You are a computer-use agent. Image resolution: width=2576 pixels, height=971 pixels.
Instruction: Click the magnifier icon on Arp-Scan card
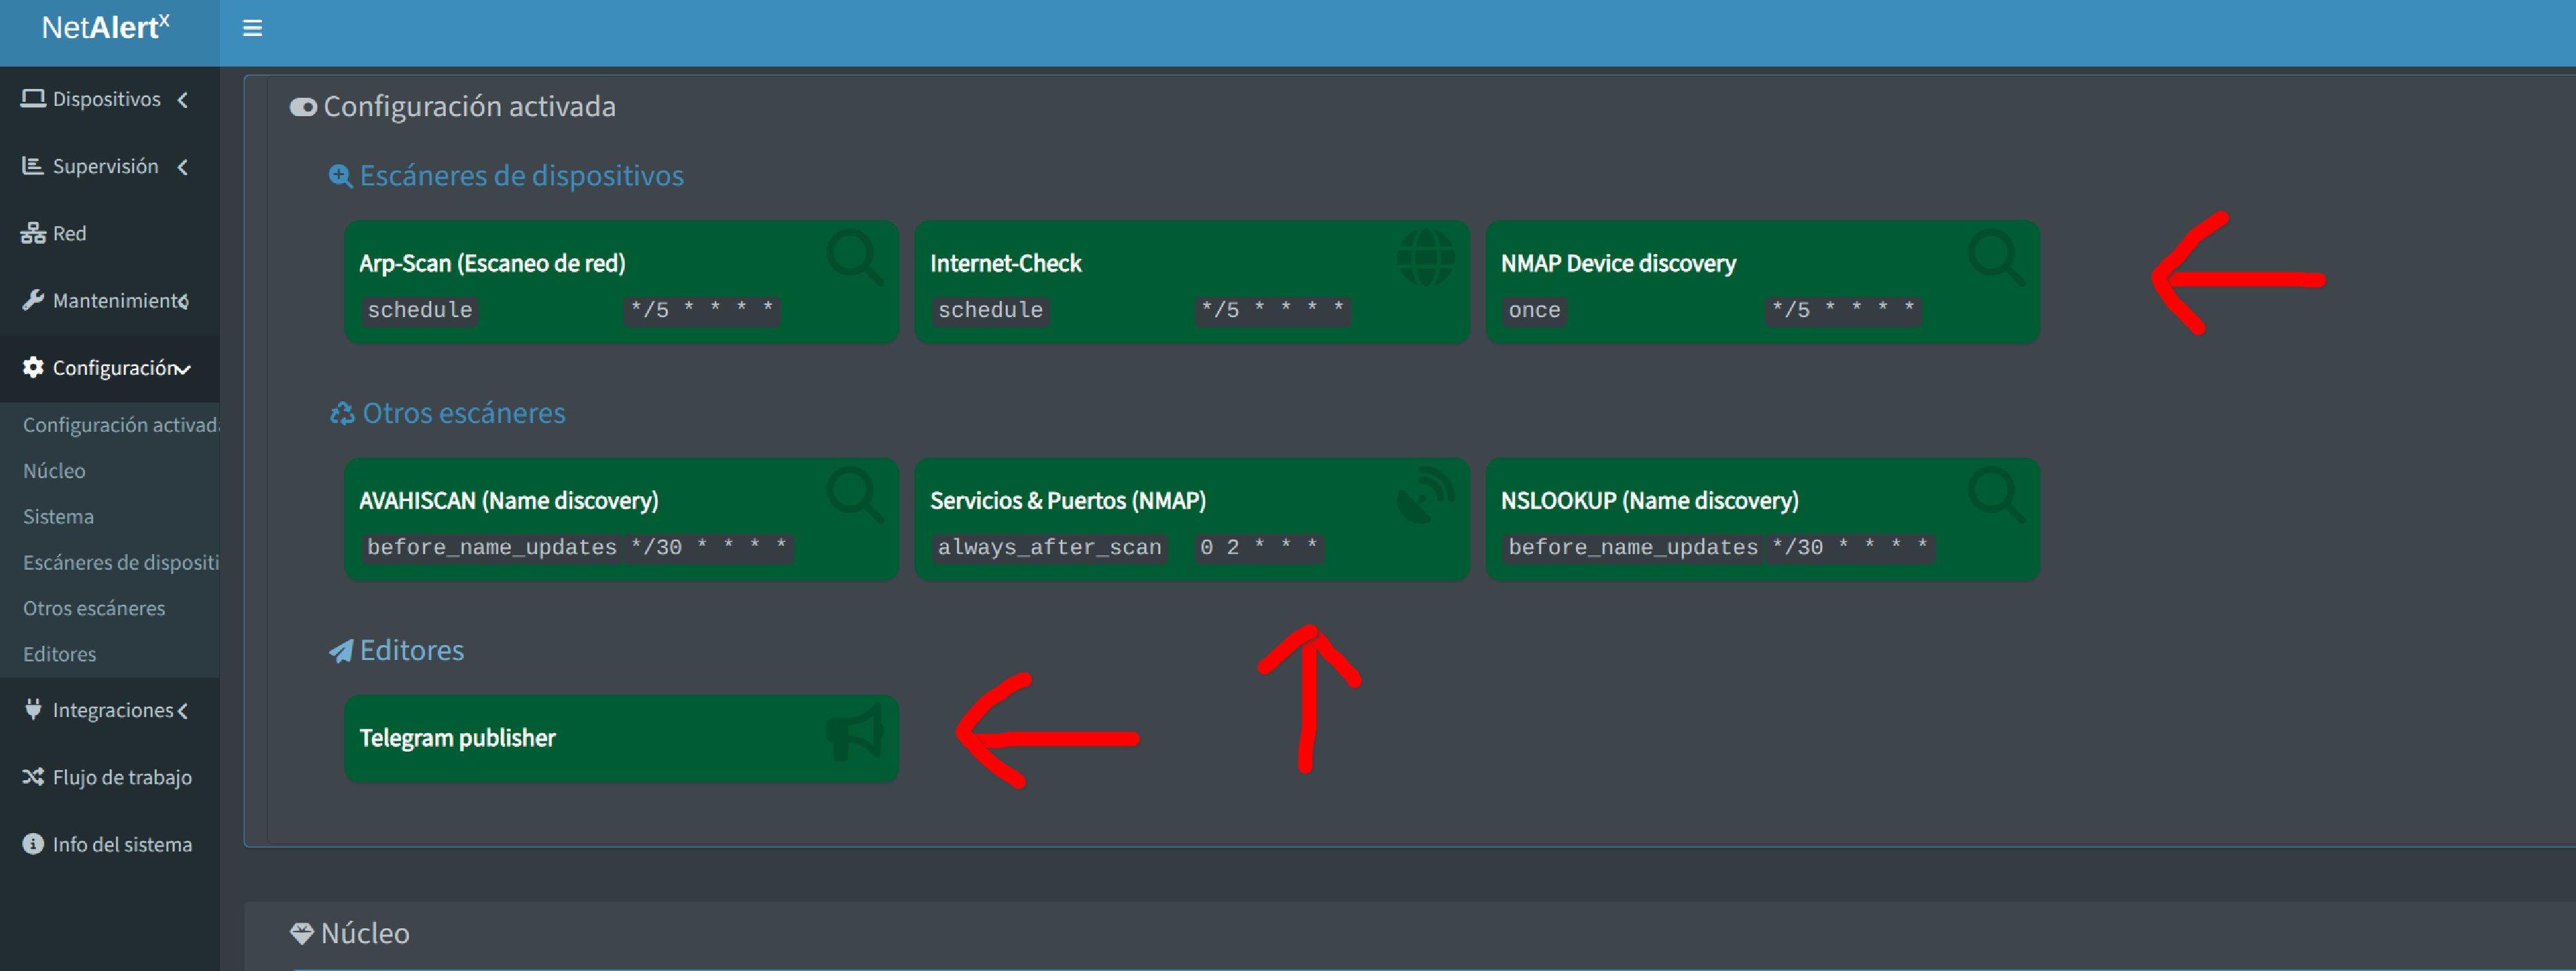click(855, 257)
